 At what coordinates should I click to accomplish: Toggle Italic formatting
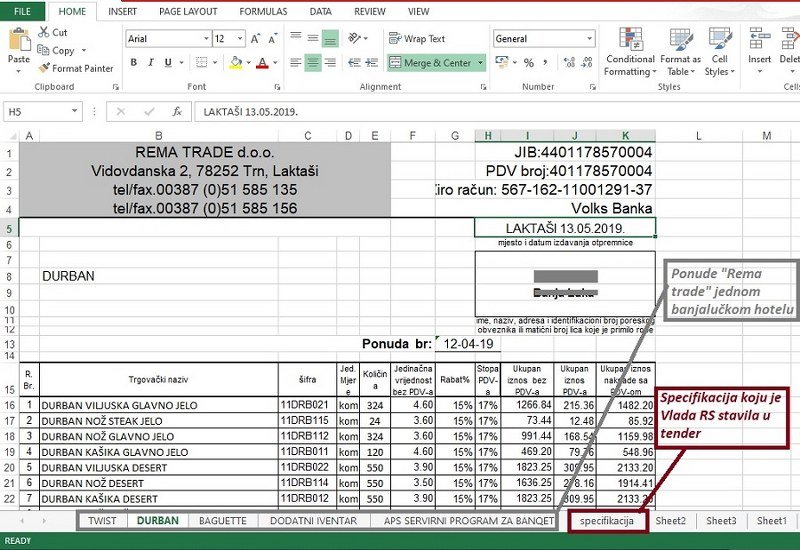(x=151, y=62)
